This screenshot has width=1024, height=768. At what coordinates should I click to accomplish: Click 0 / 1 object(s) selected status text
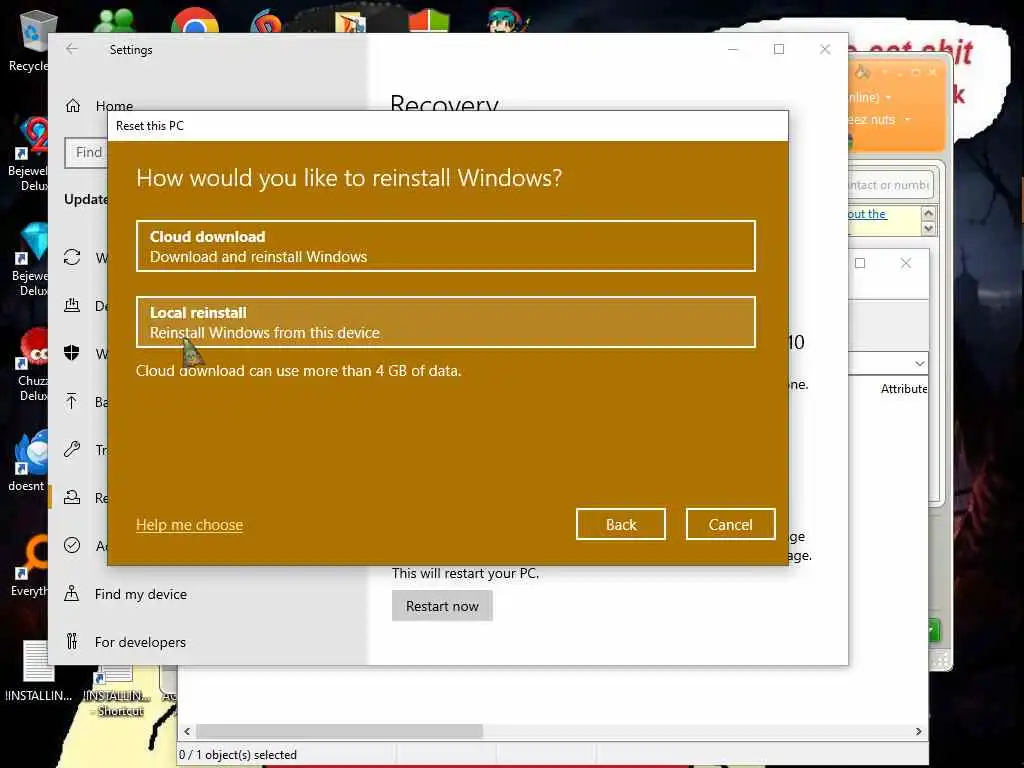coord(238,754)
